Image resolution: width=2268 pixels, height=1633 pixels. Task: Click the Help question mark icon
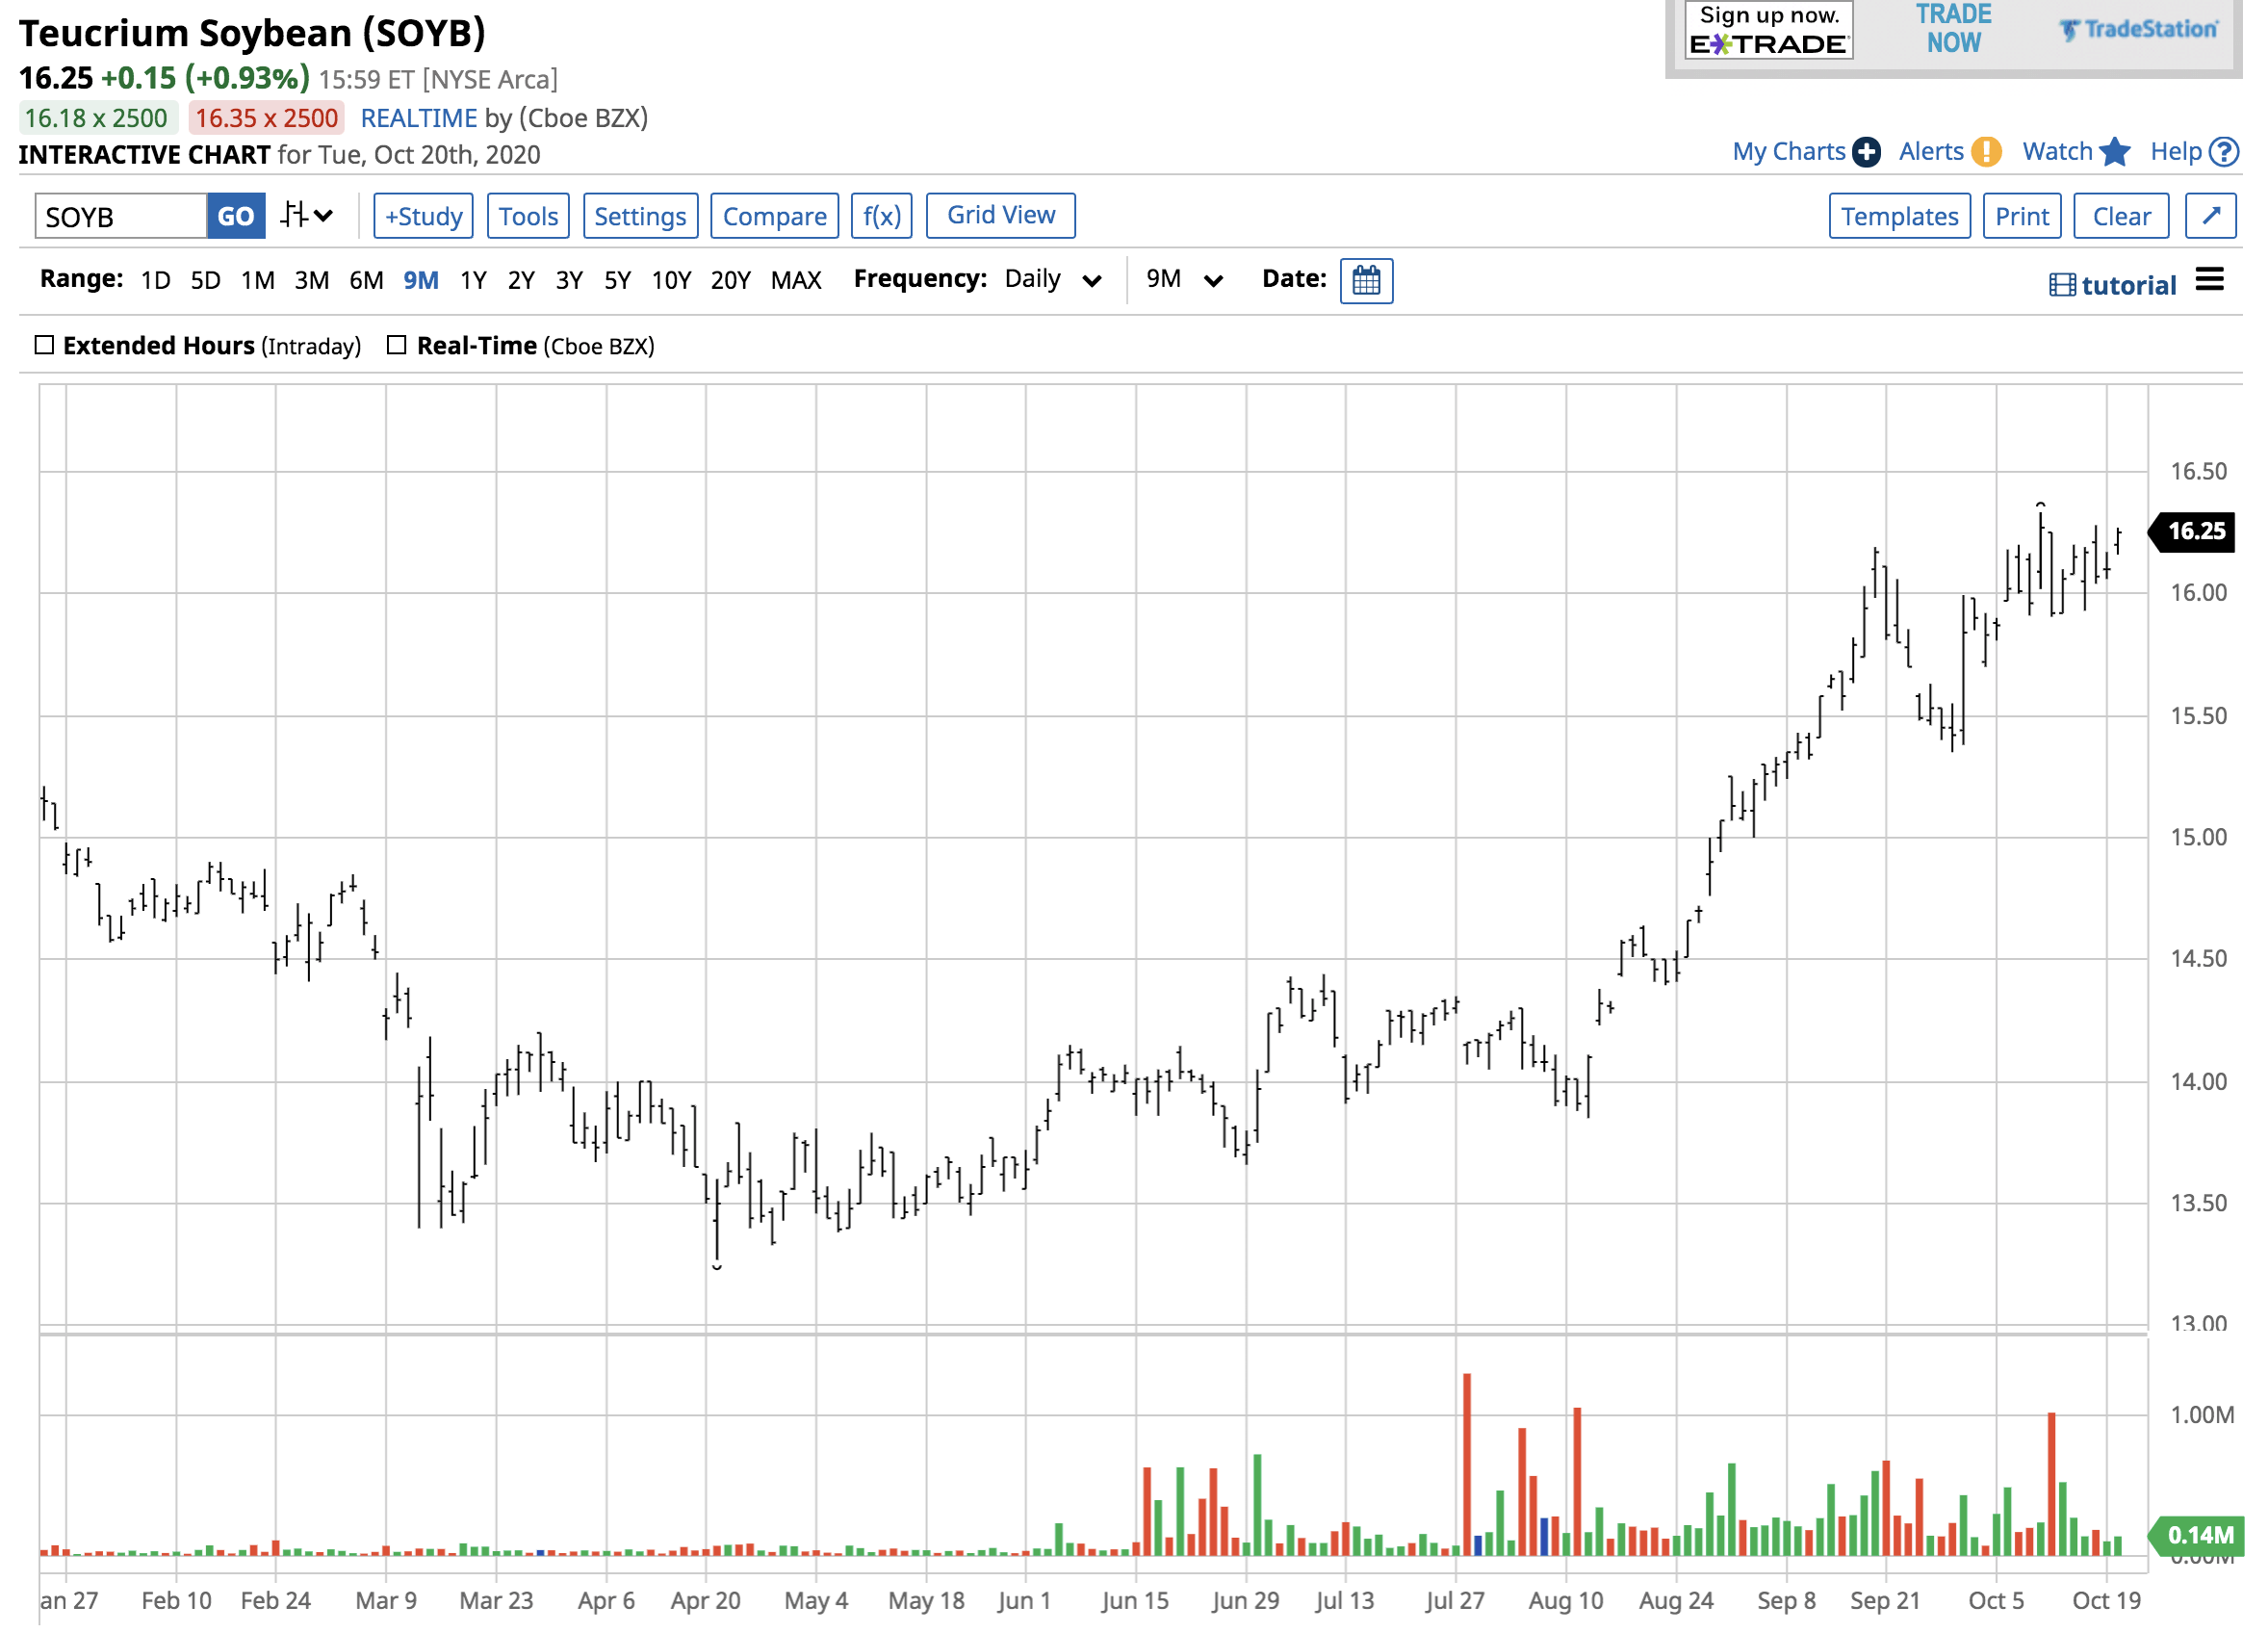2223,152
